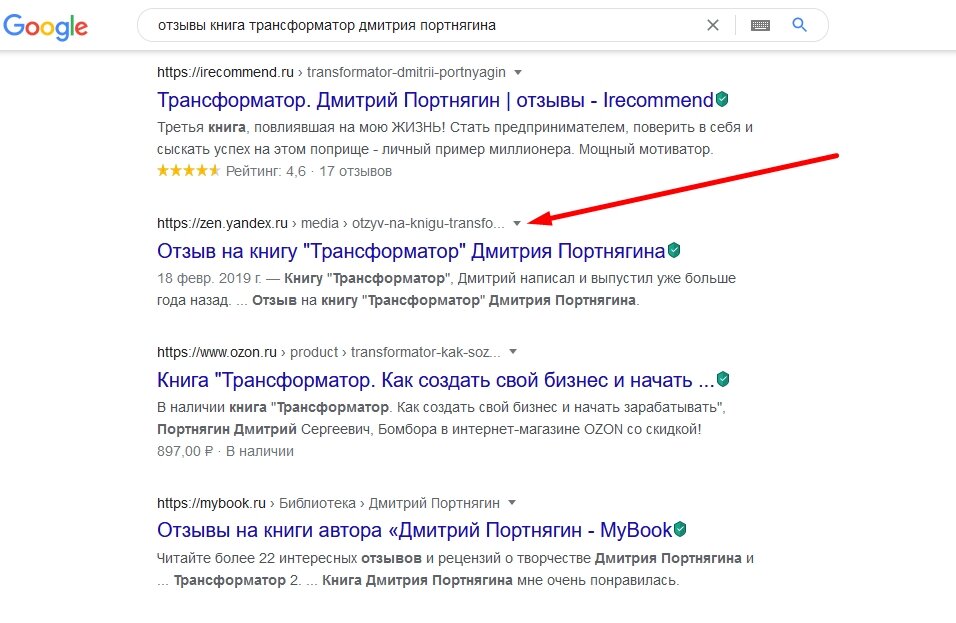Click green shield badge beside Ozon result title

[x=723, y=379]
